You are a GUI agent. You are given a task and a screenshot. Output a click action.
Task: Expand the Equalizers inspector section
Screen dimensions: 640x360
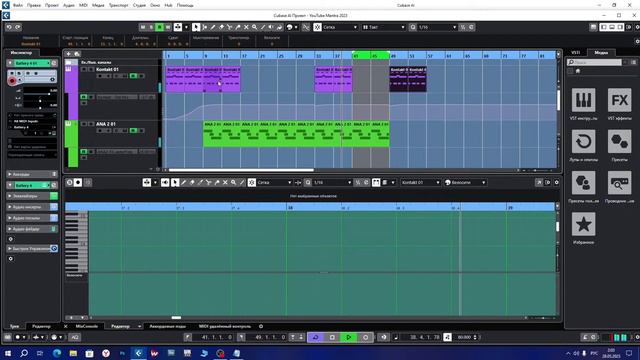pyautogui.click(x=32, y=196)
